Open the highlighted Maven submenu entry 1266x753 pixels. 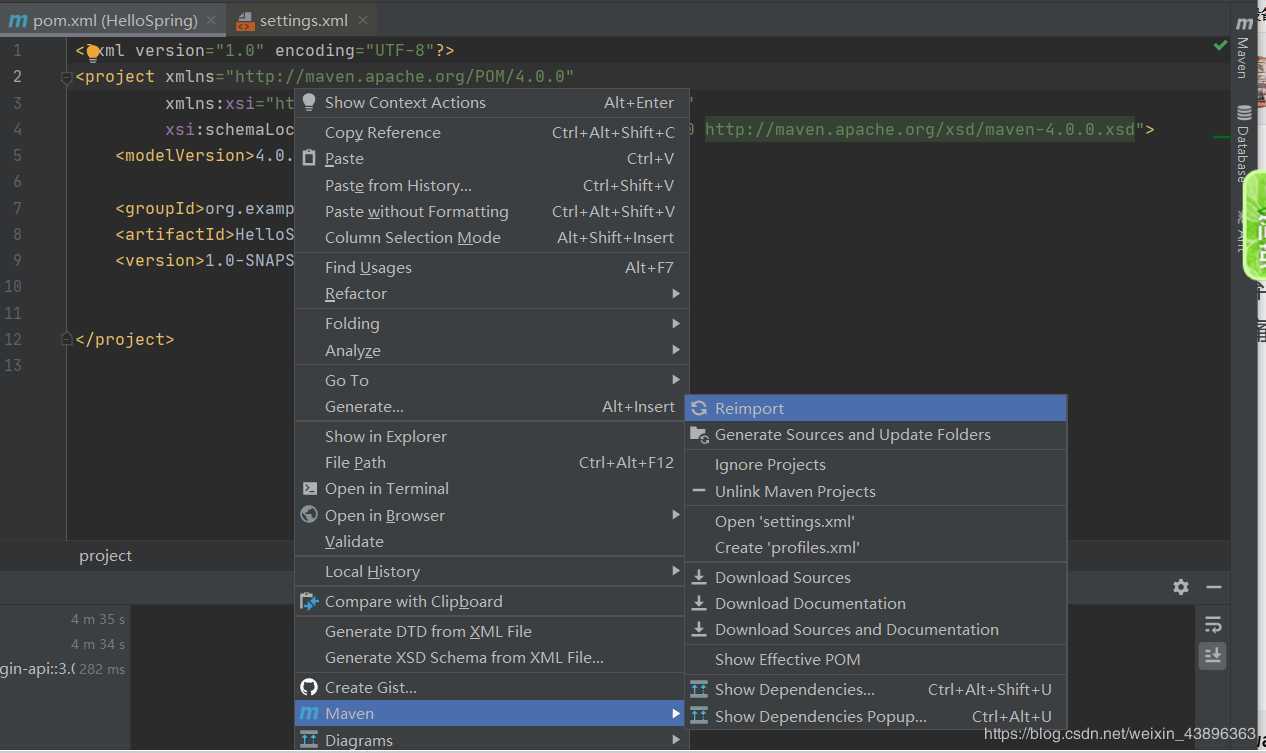[x=489, y=713]
